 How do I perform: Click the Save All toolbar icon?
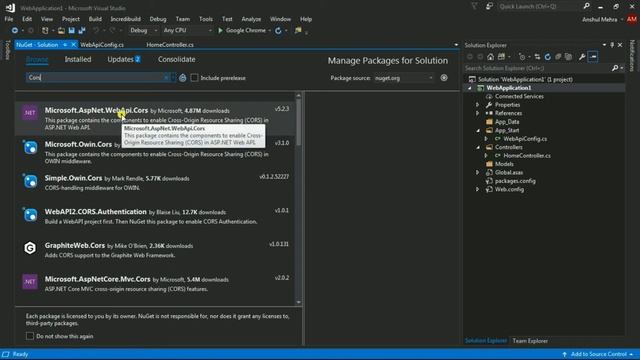82,31
